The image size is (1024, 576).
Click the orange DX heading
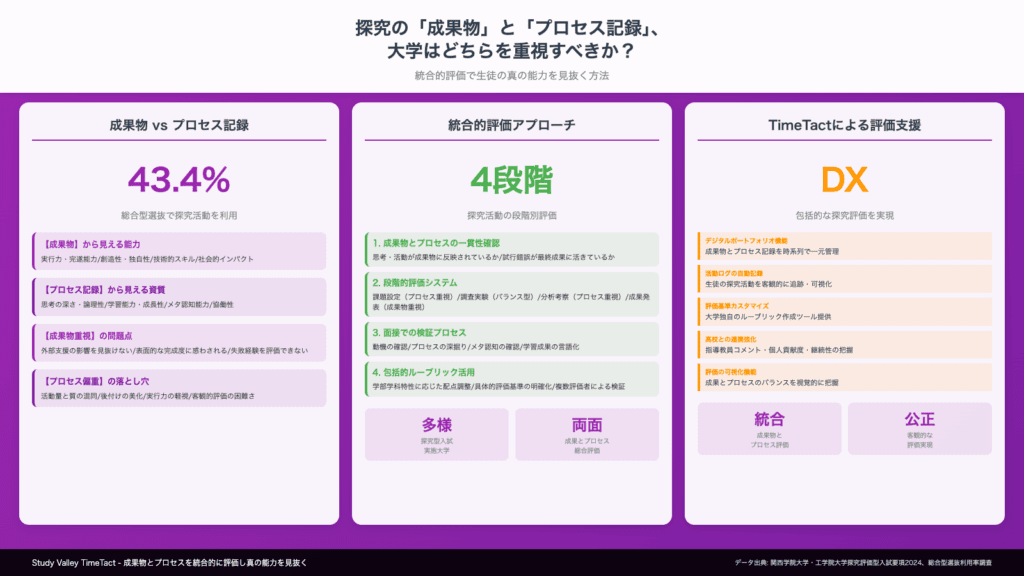click(x=844, y=180)
